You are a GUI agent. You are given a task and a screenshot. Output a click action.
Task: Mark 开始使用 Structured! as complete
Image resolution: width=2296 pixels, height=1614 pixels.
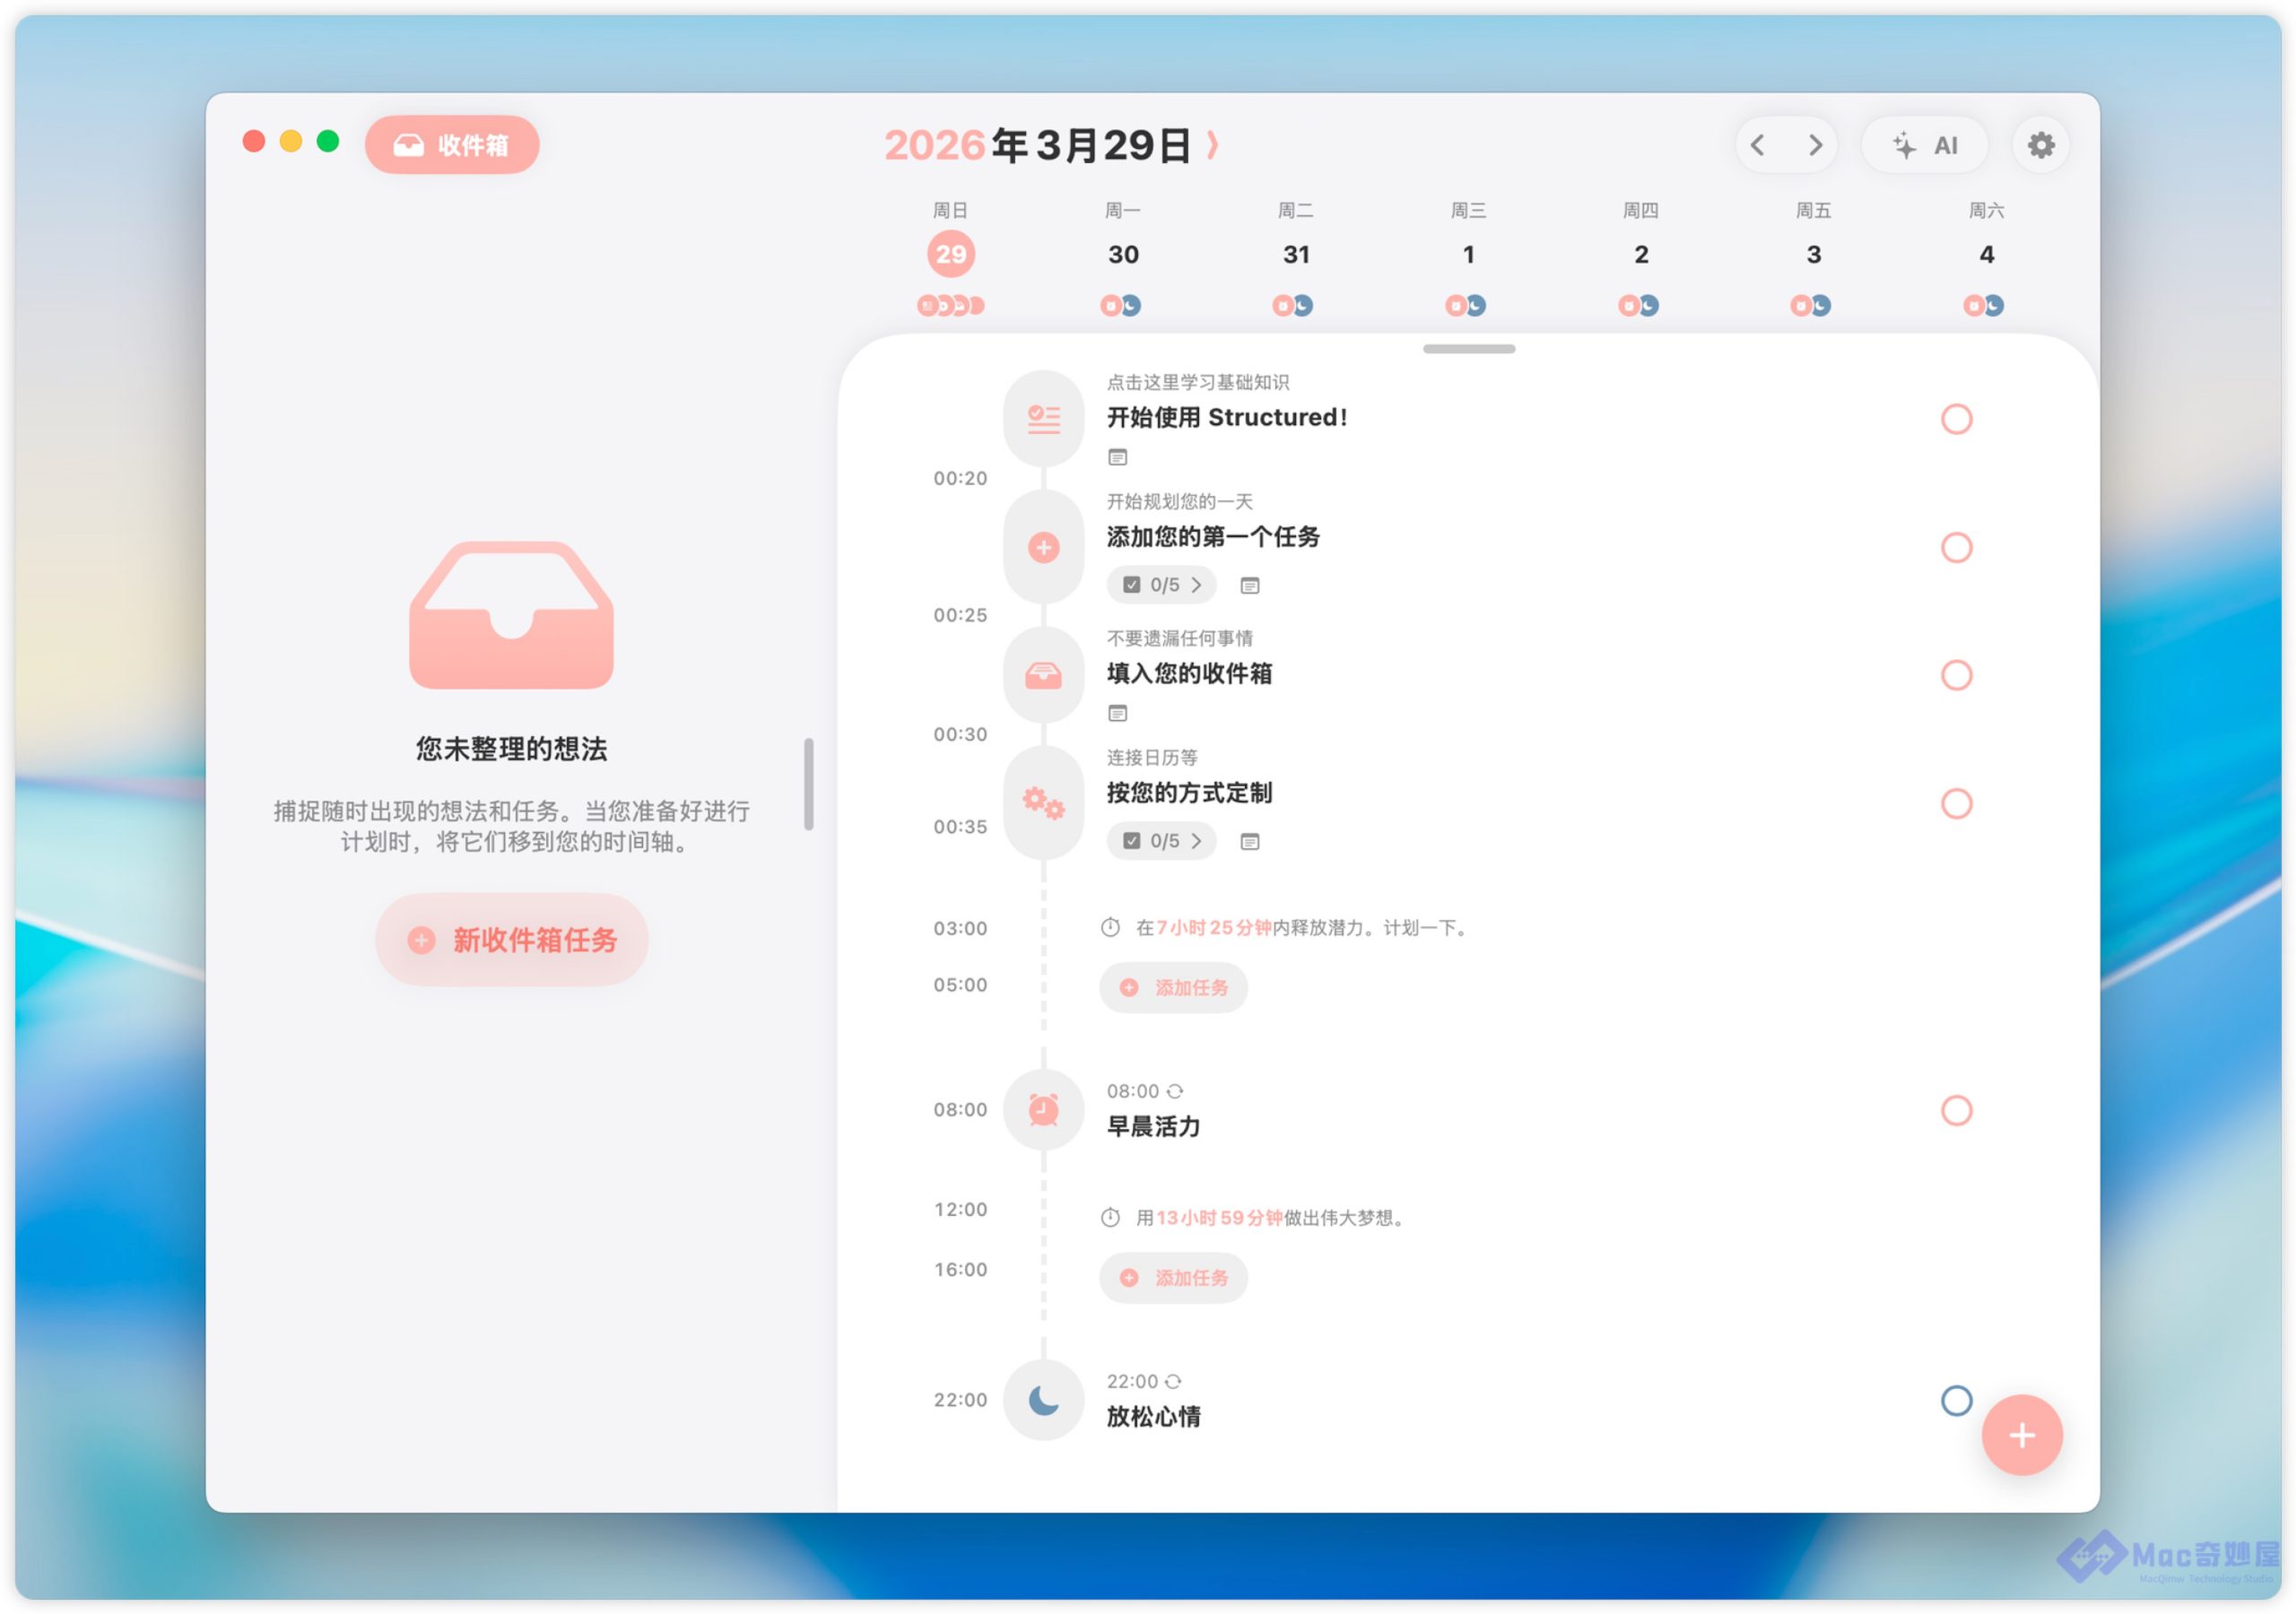click(1955, 418)
